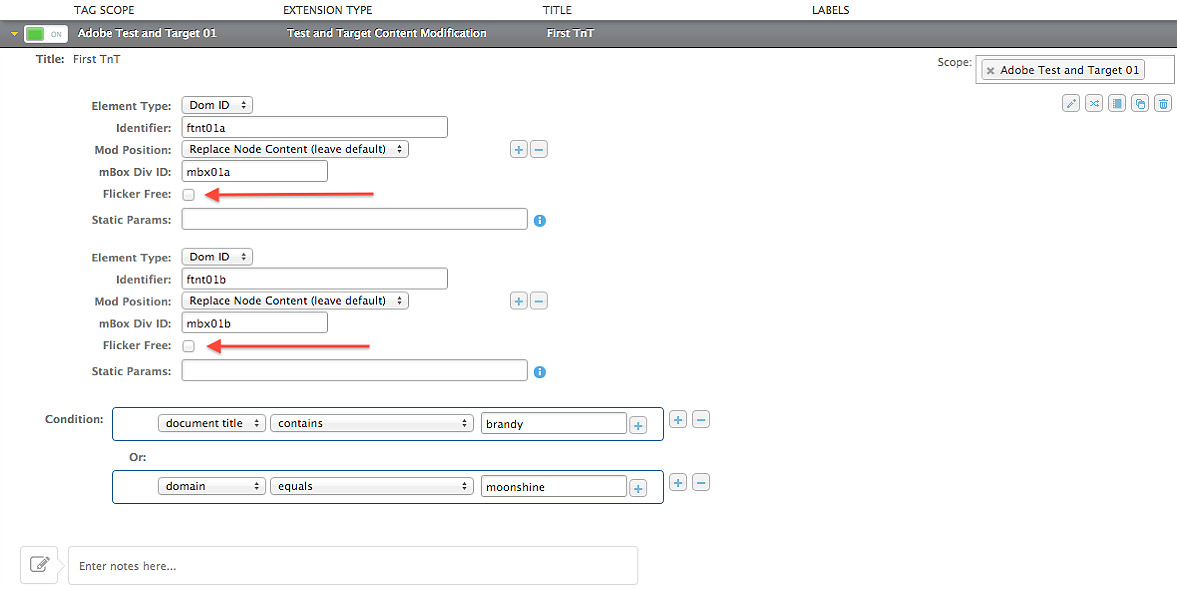Click the notes pencil icon
The width and height of the screenshot is (1177, 589).
[x=39, y=564]
